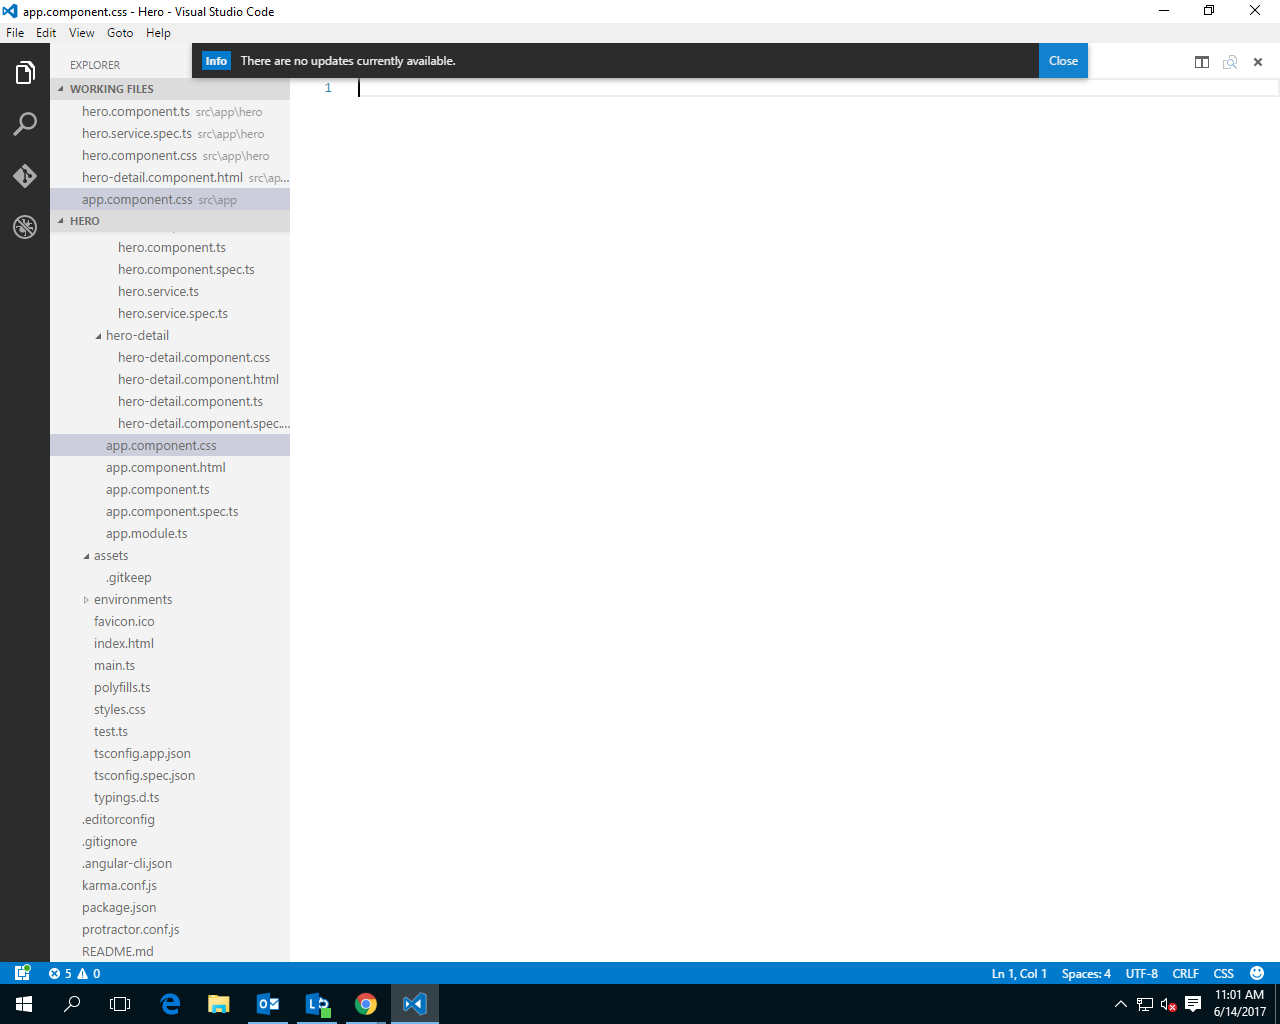Launch Google Chrome from the taskbar

[x=365, y=1003]
